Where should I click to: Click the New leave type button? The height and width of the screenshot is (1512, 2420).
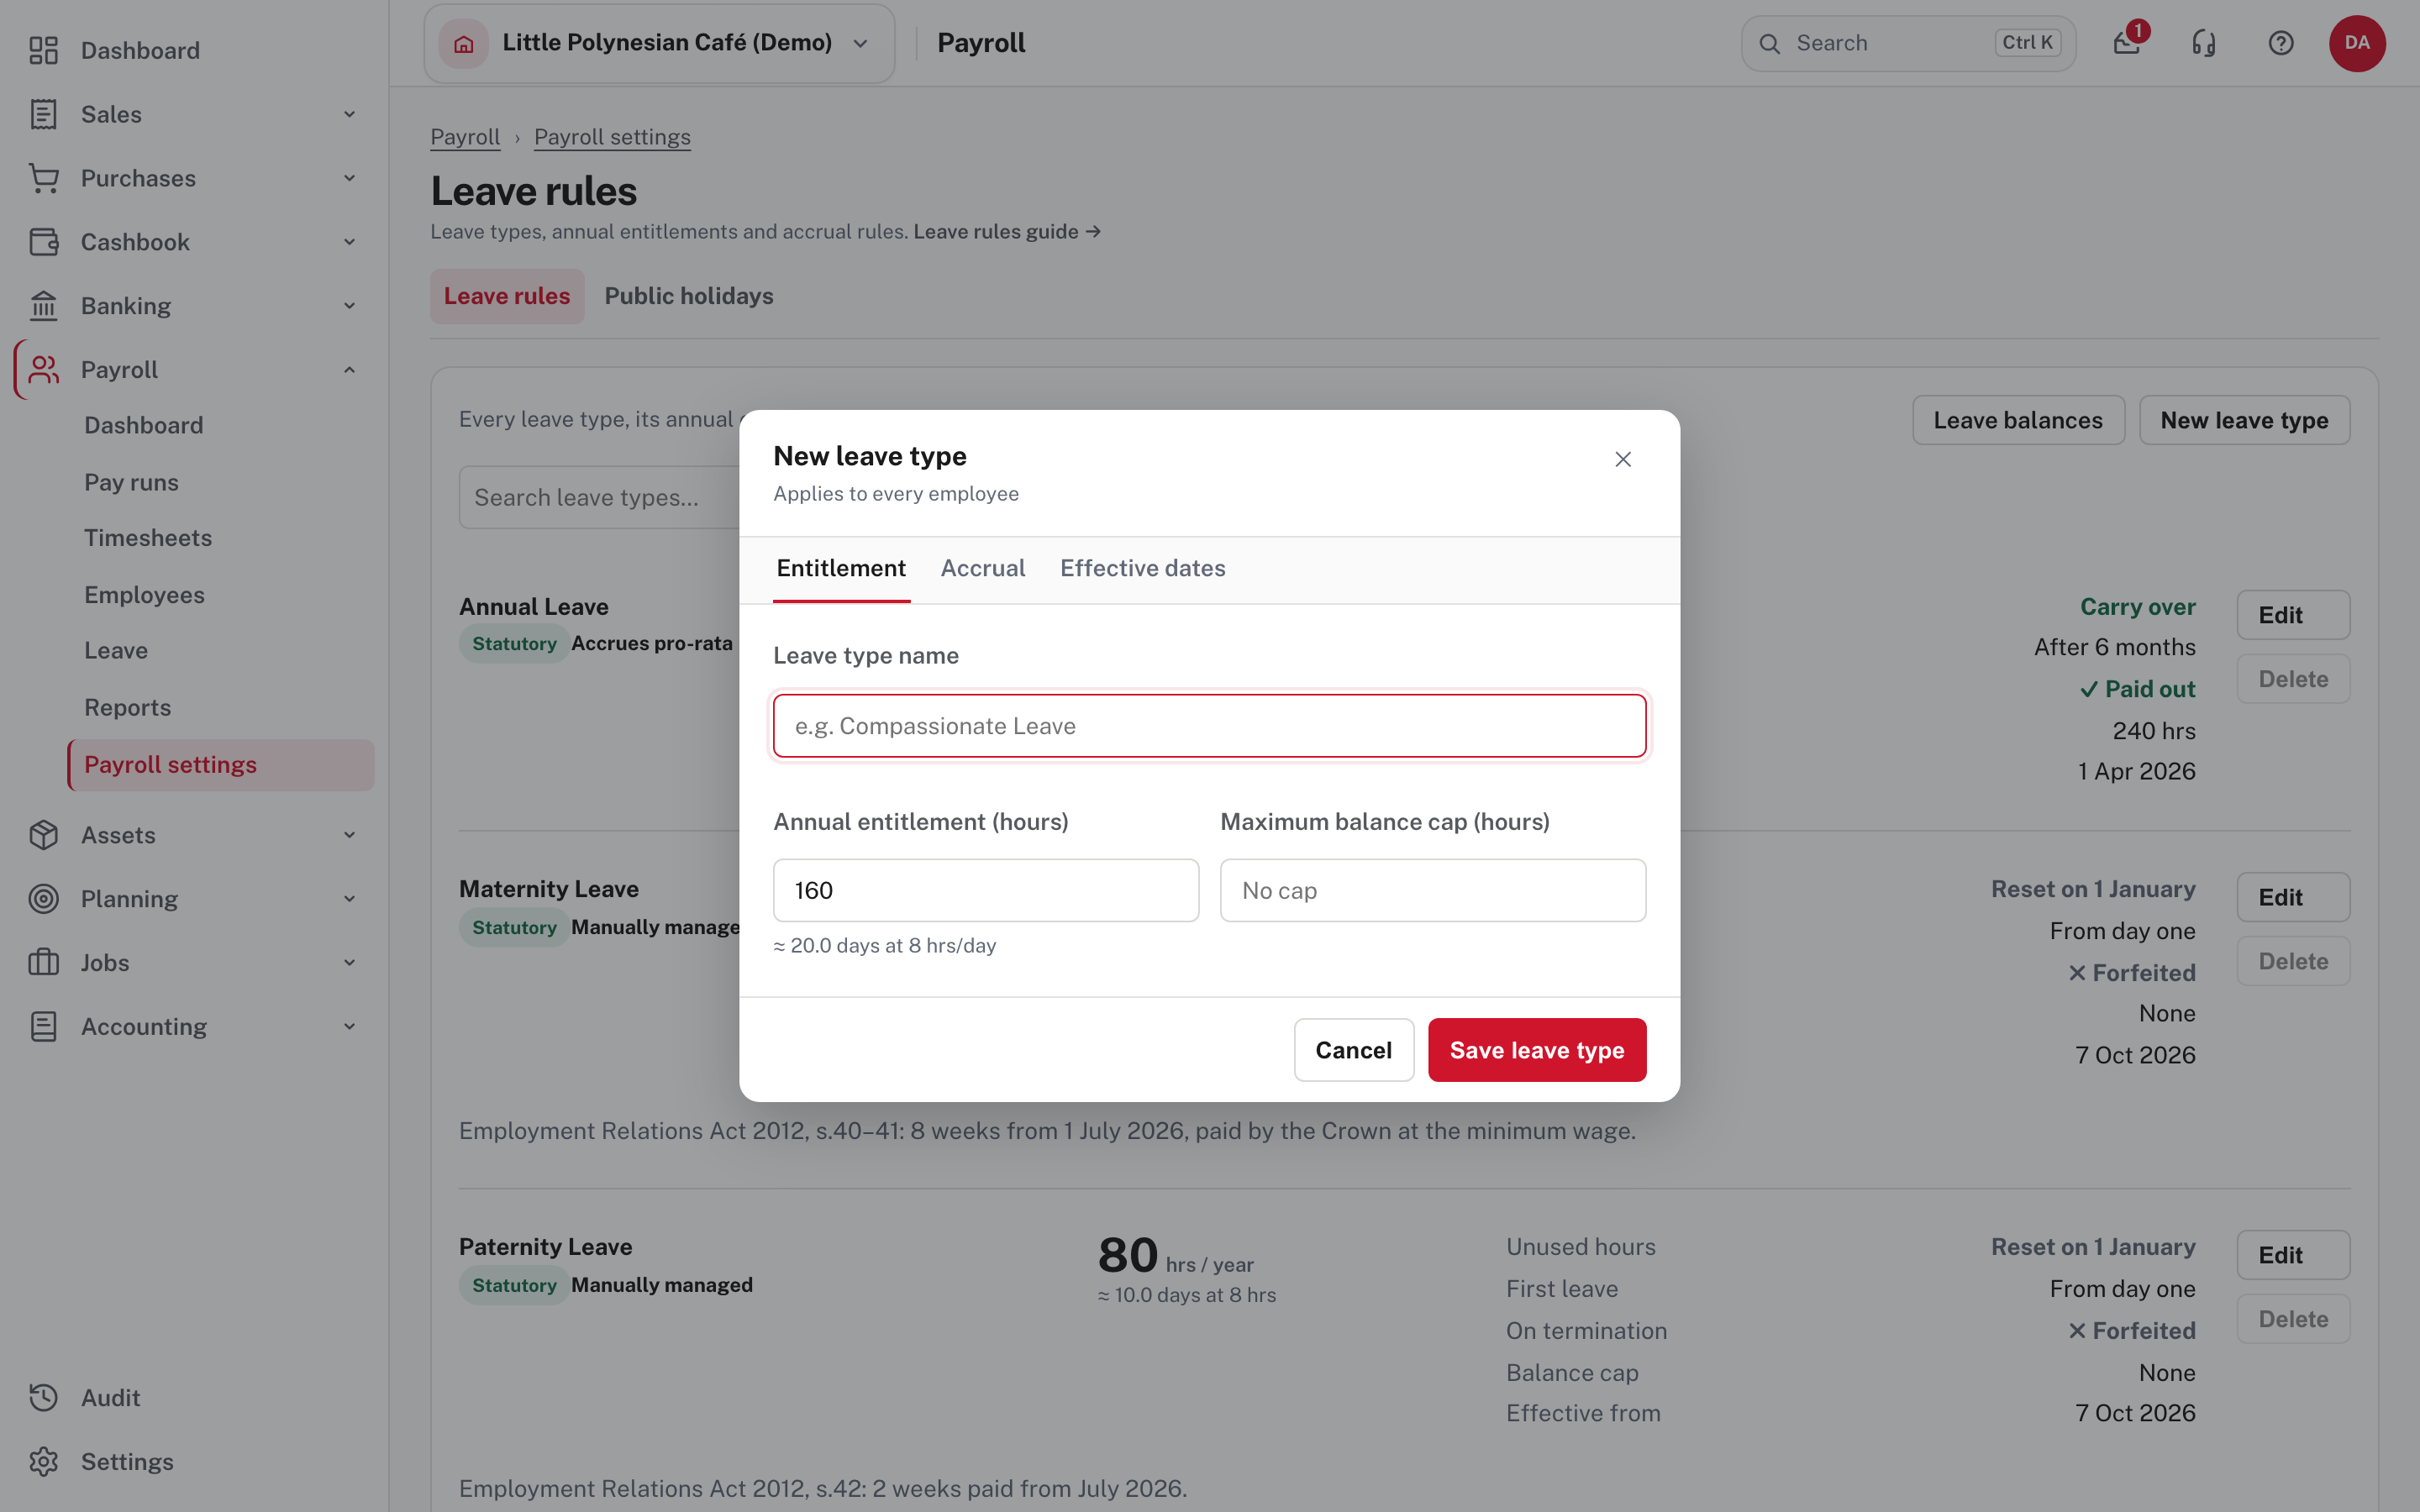(2244, 420)
